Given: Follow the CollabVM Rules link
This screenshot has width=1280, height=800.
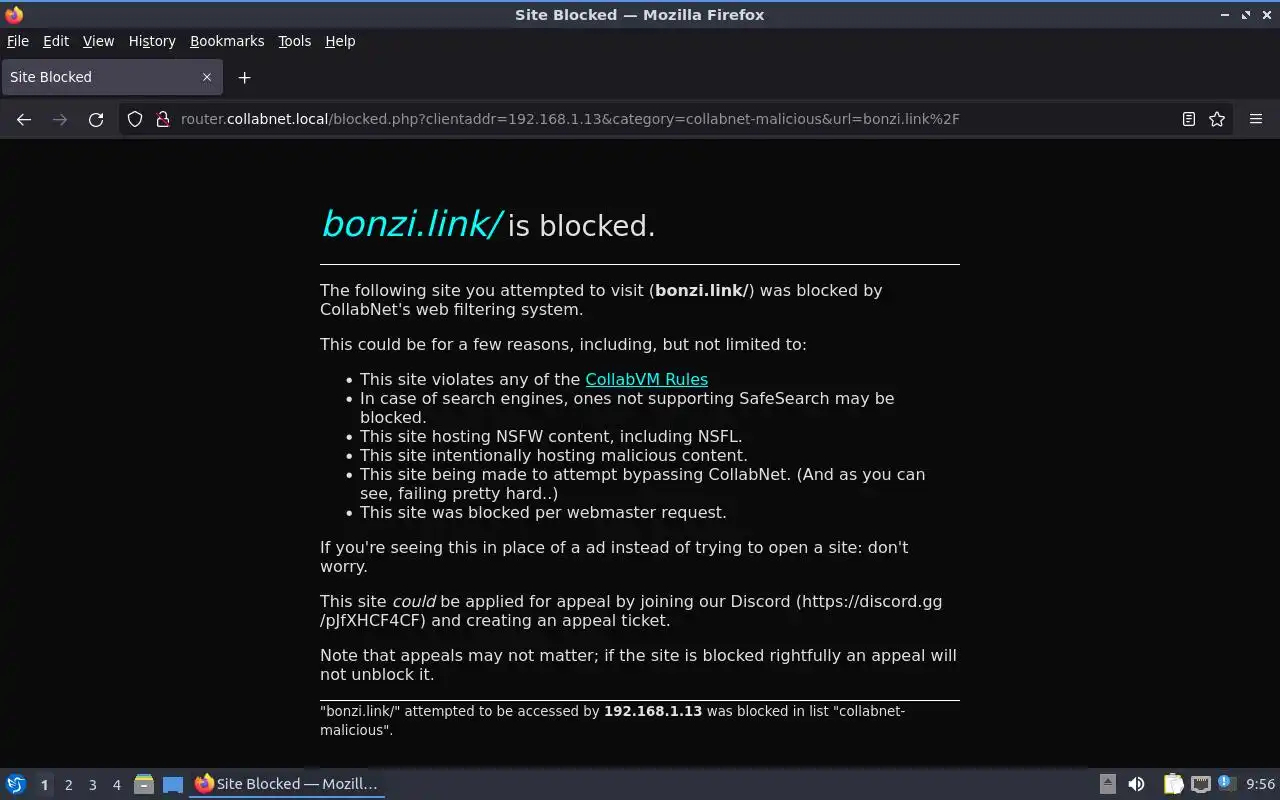Looking at the screenshot, I should (x=646, y=379).
